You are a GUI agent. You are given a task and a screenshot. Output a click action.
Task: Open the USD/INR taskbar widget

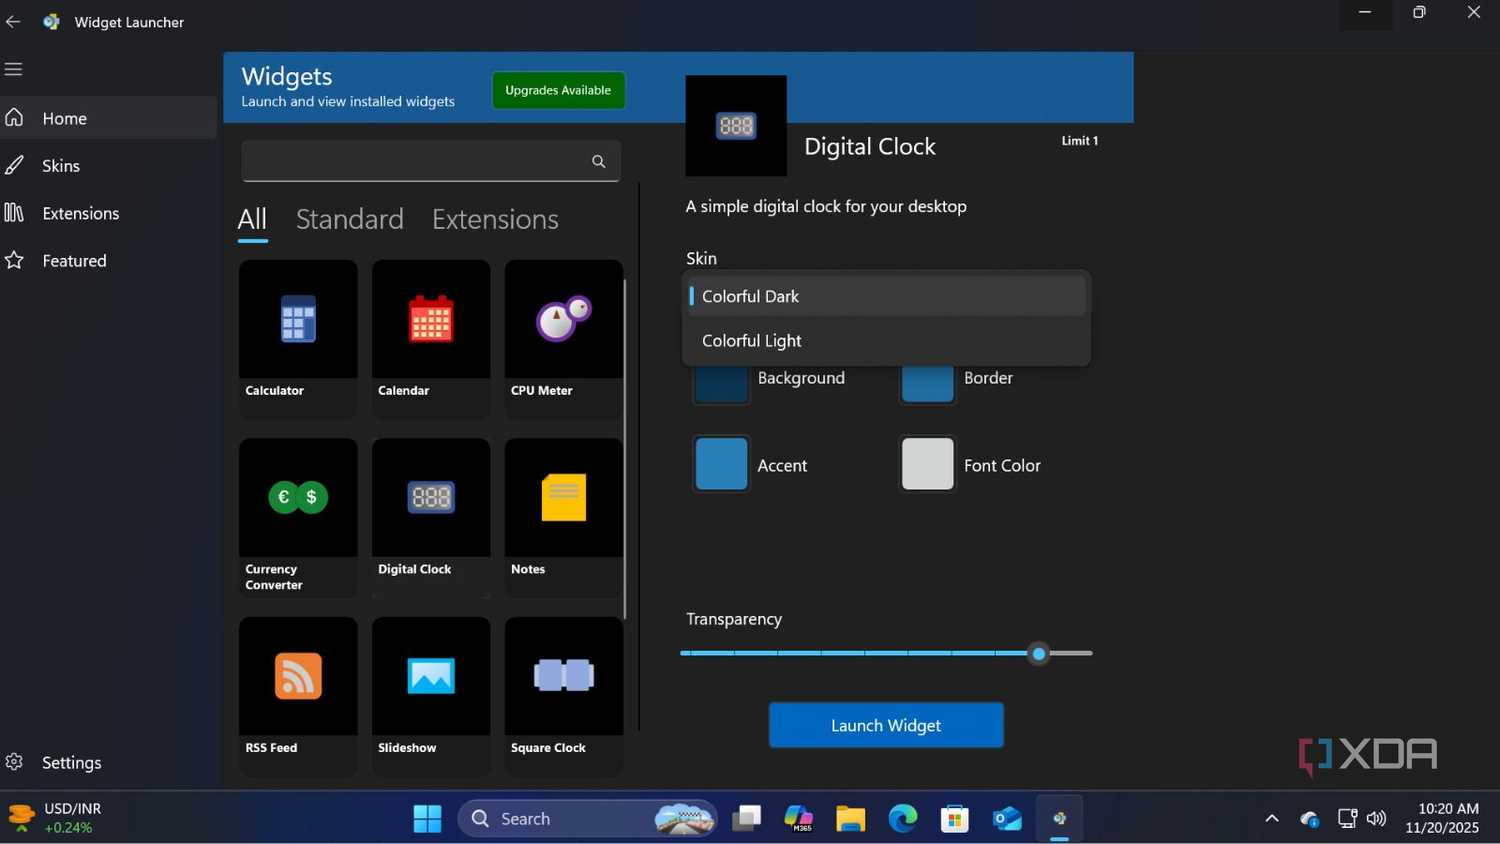pos(55,818)
